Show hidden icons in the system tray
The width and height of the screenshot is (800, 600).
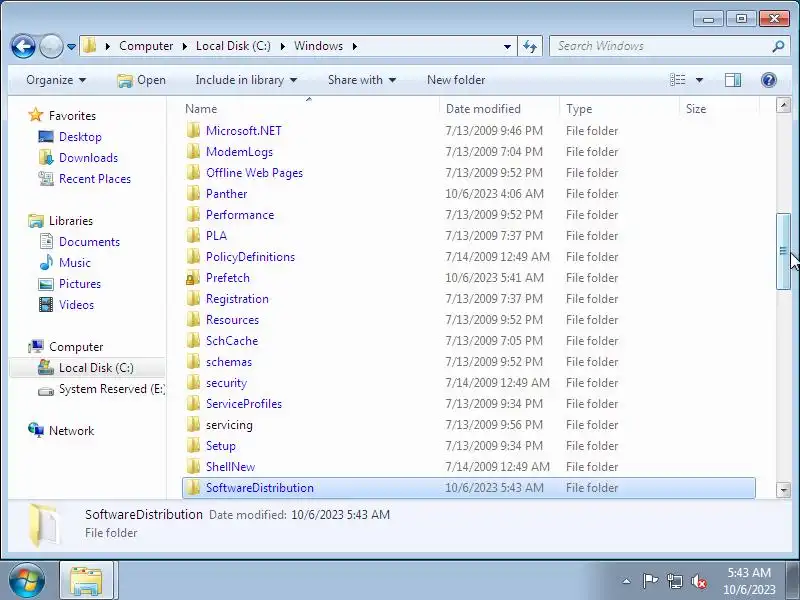[627, 581]
